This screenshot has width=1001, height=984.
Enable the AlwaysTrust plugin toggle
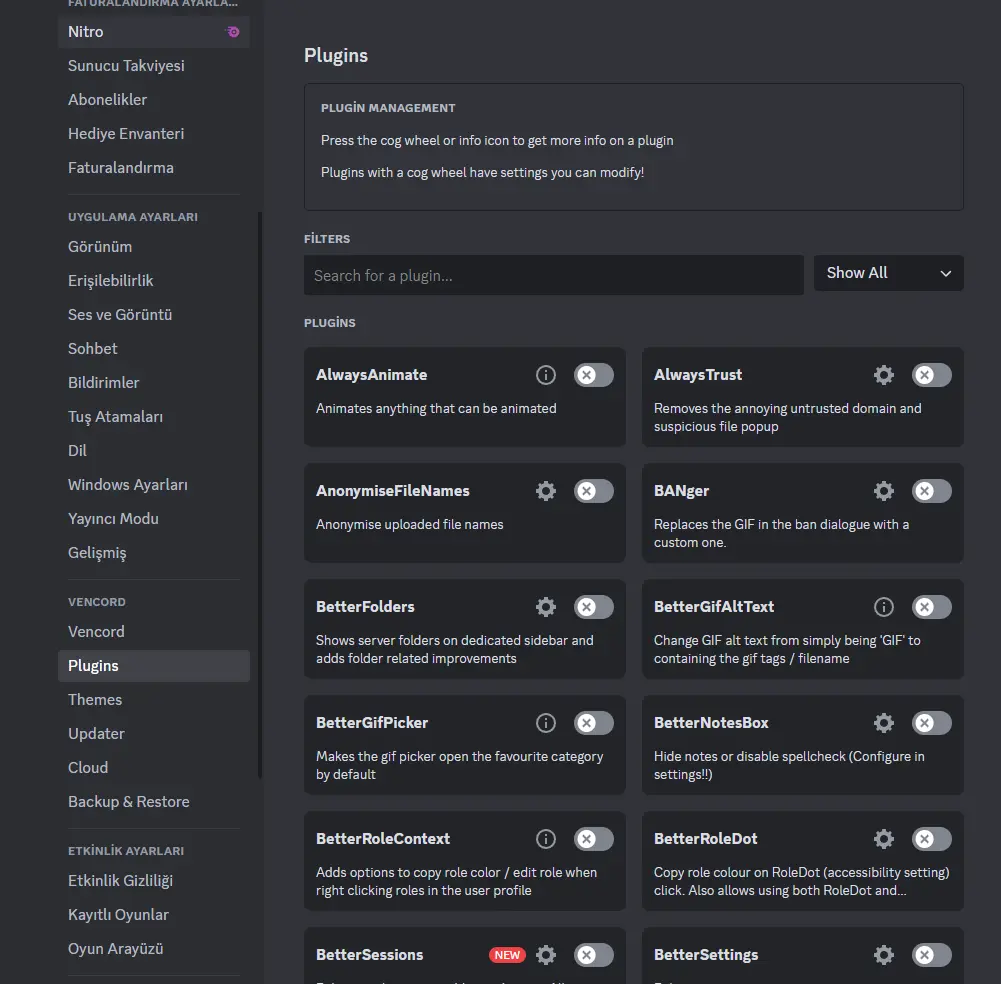pyautogui.click(x=931, y=375)
